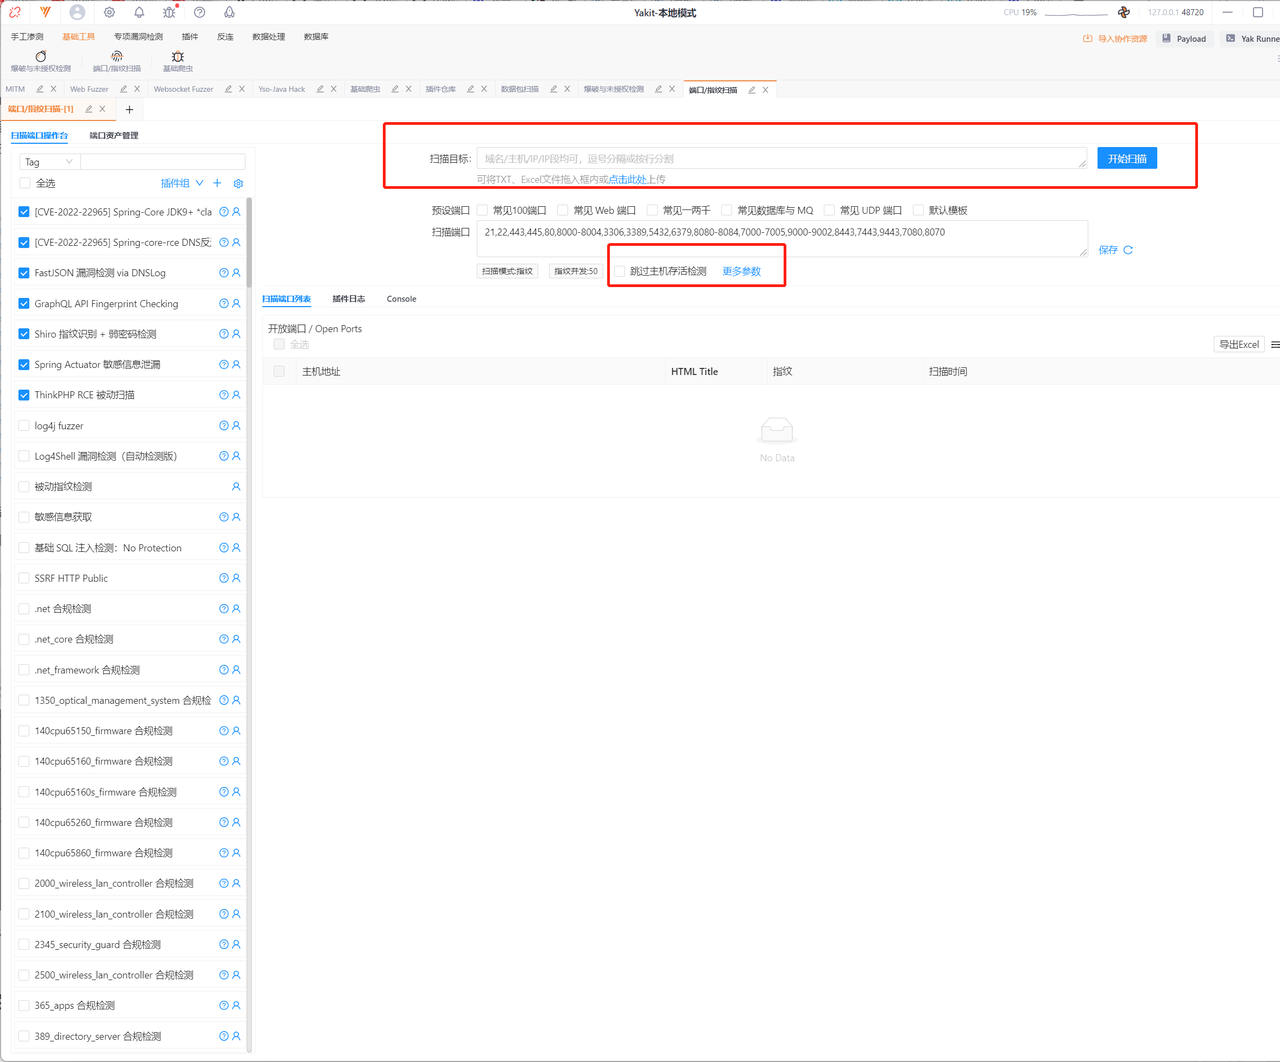Viewport: 1280px width, 1062px height.
Task: Click the rocket icon in title bar
Action: click(229, 13)
